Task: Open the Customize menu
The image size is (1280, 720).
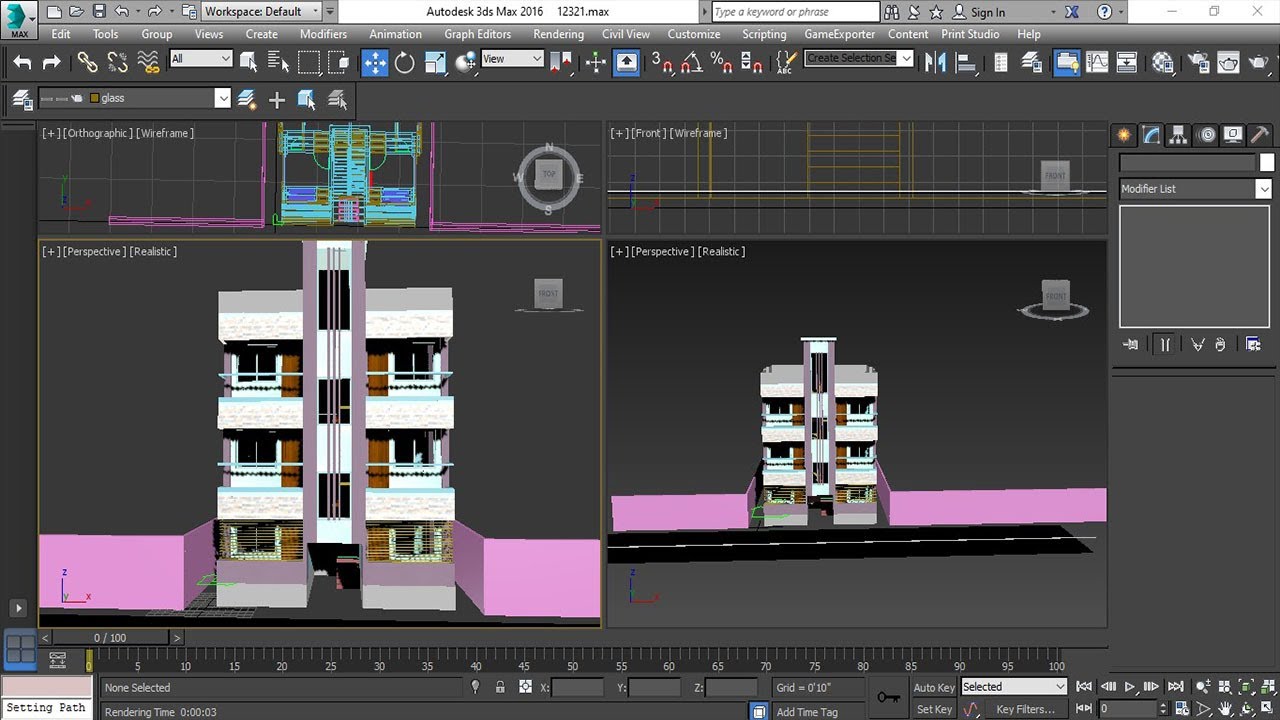Action: coord(694,34)
